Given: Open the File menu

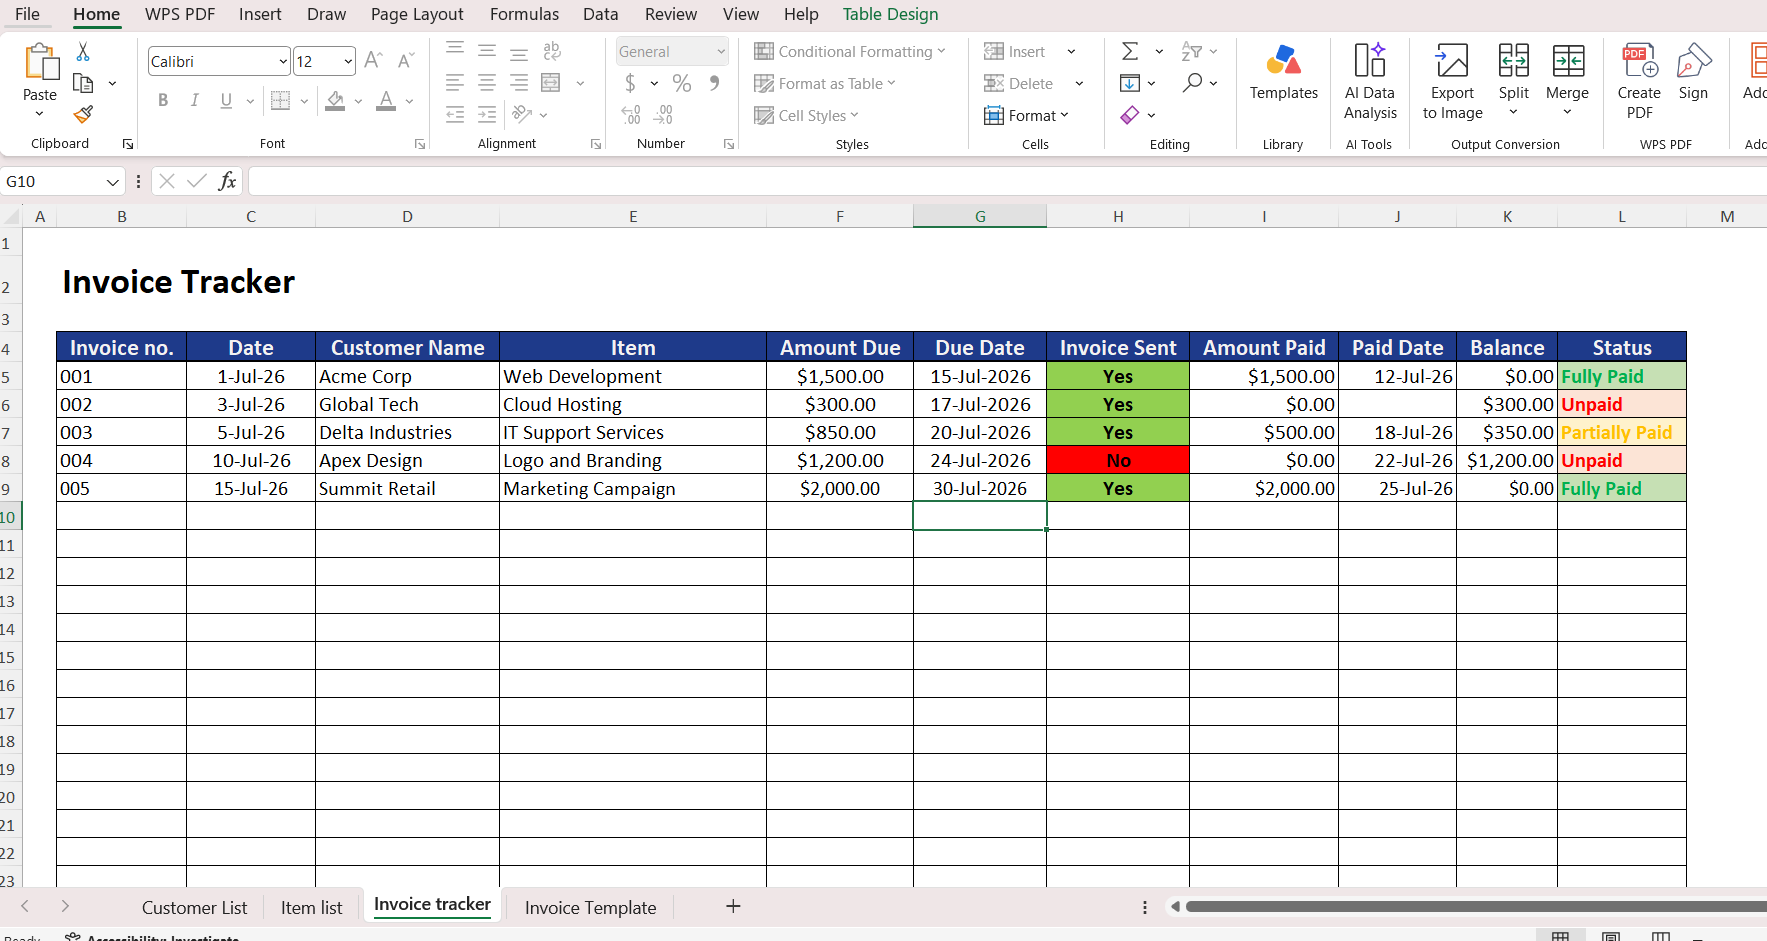Looking at the screenshot, I should click(28, 14).
